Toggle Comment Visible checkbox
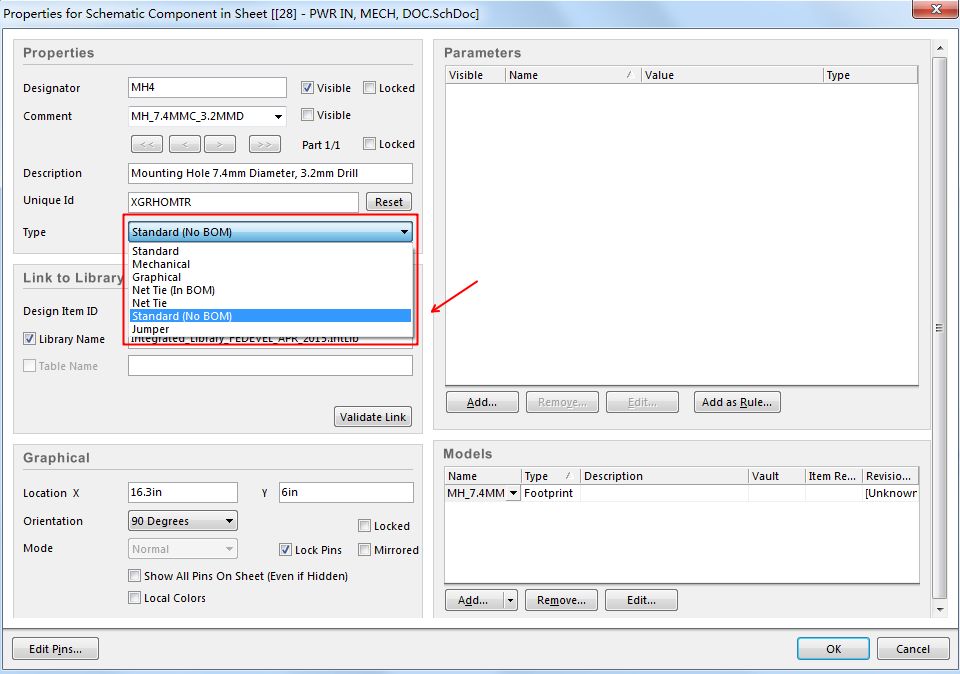 pos(307,114)
